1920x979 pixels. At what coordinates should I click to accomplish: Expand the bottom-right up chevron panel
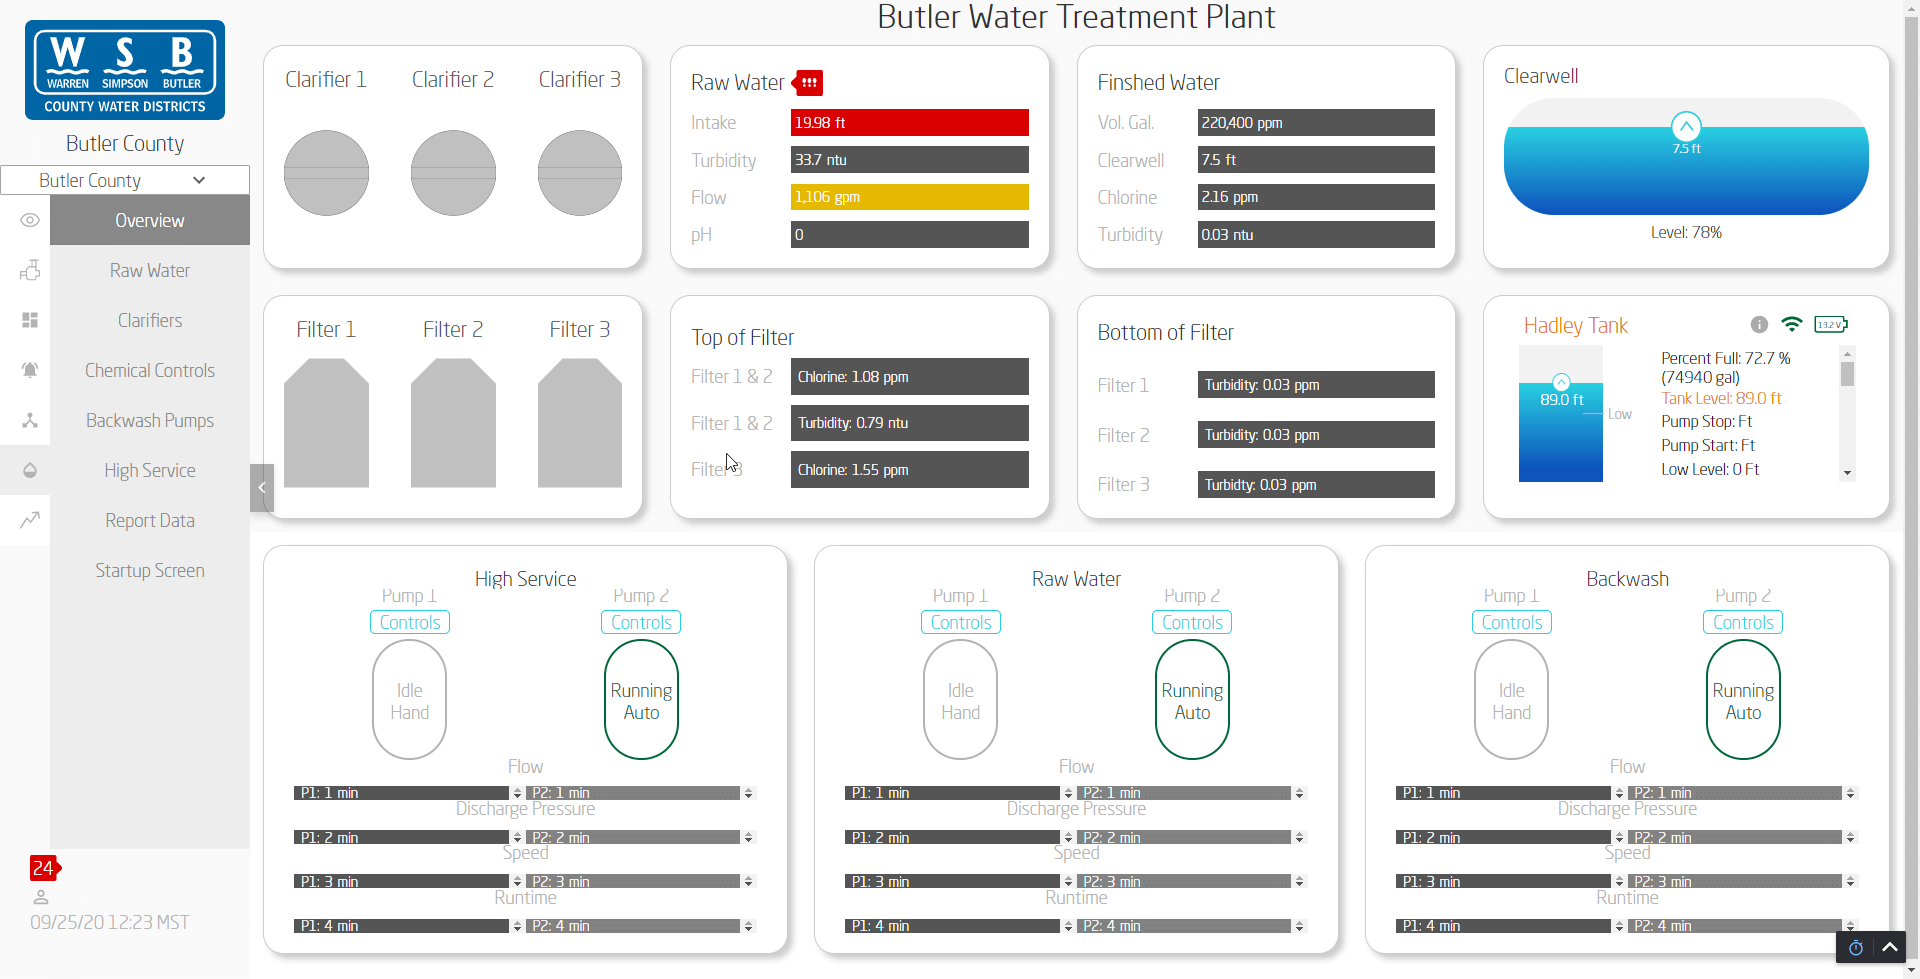click(1890, 947)
